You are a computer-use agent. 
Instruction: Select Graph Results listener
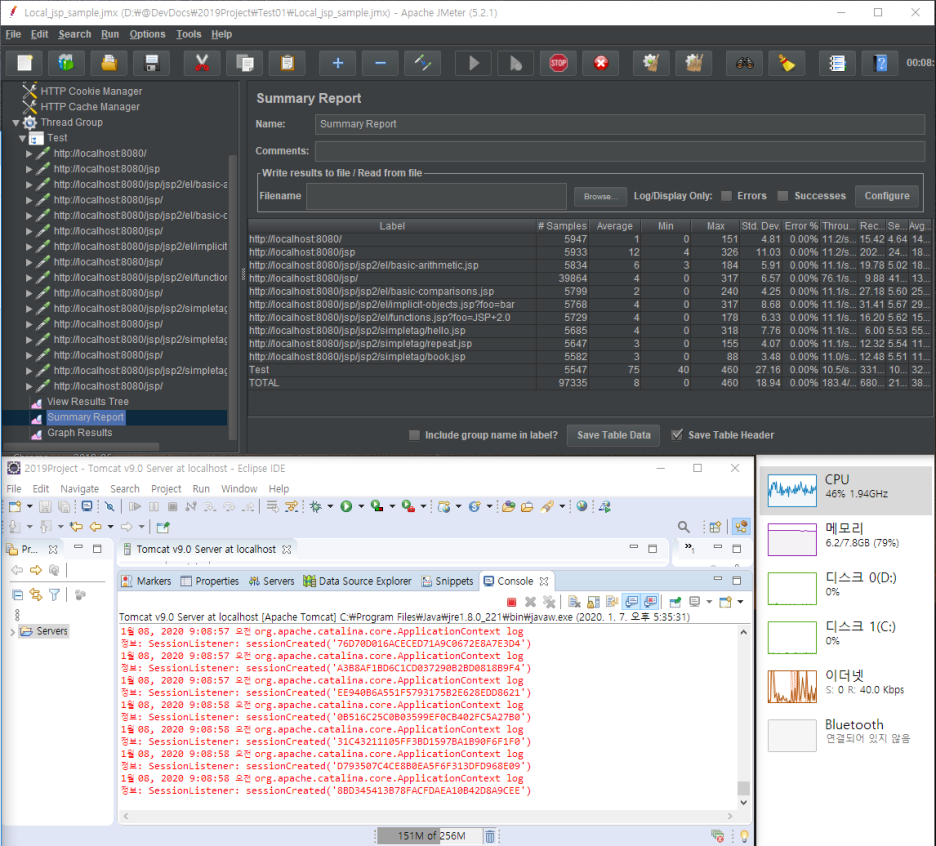tap(79, 433)
